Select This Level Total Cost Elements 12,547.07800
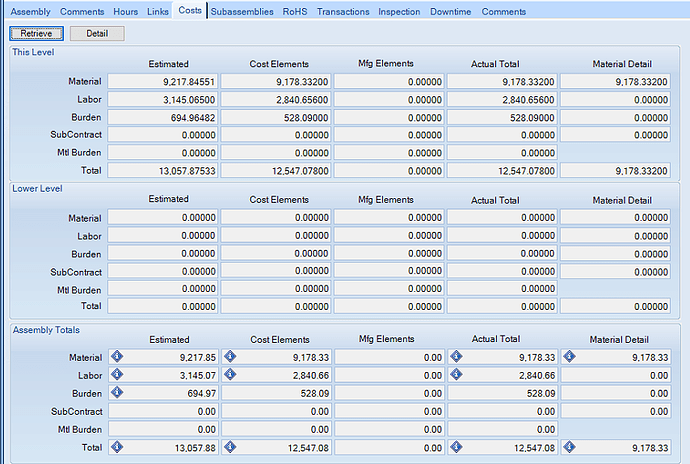The height and width of the screenshot is (464, 690). [276, 170]
